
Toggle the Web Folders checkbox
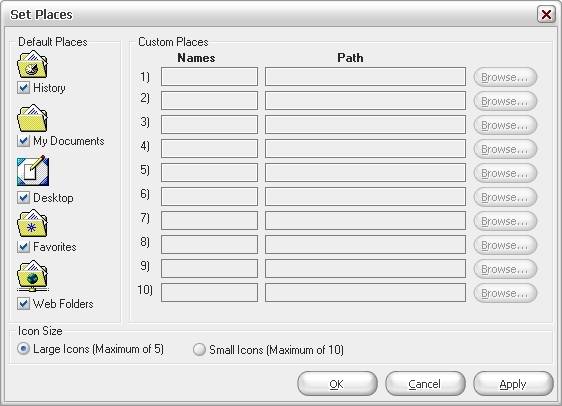click(x=23, y=304)
